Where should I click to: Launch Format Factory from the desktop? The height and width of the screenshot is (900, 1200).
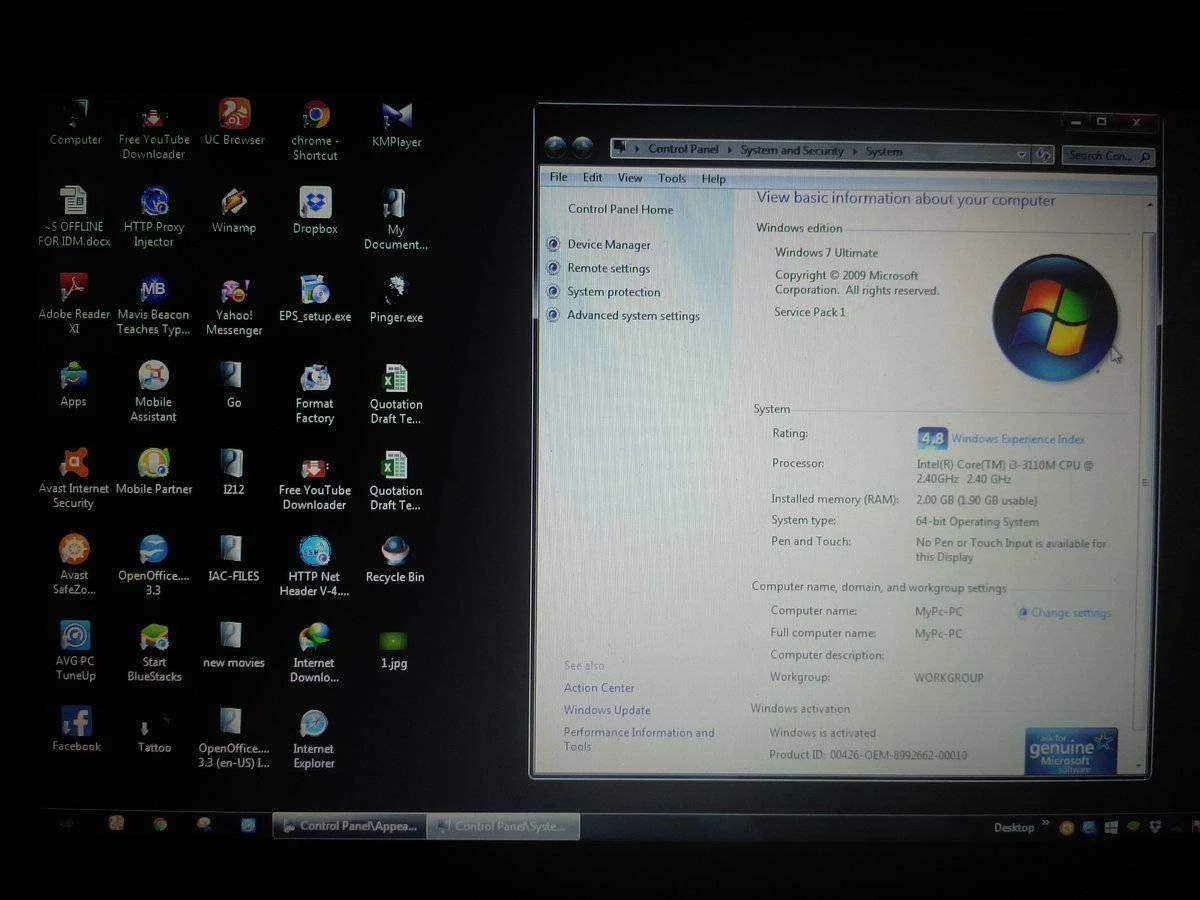[x=315, y=393]
